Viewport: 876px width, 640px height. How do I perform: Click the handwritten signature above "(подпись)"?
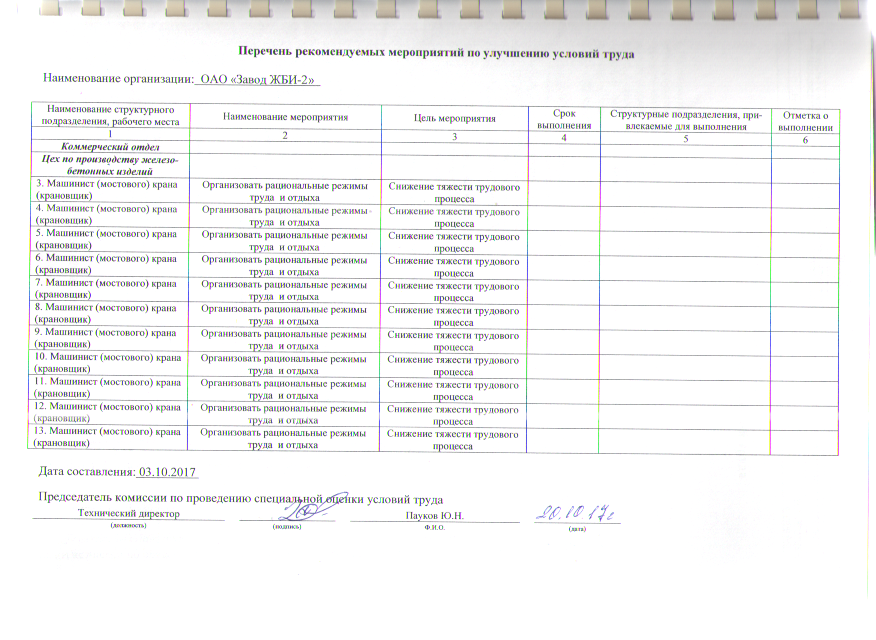pyautogui.click(x=304, y=508)
